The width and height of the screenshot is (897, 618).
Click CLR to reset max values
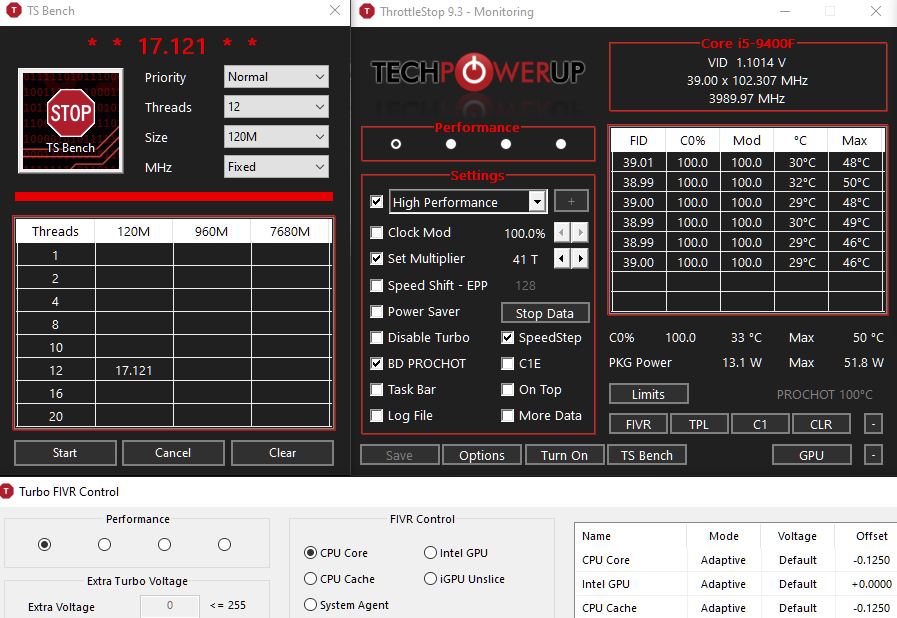pyautogui.click(x=821, y=424)
